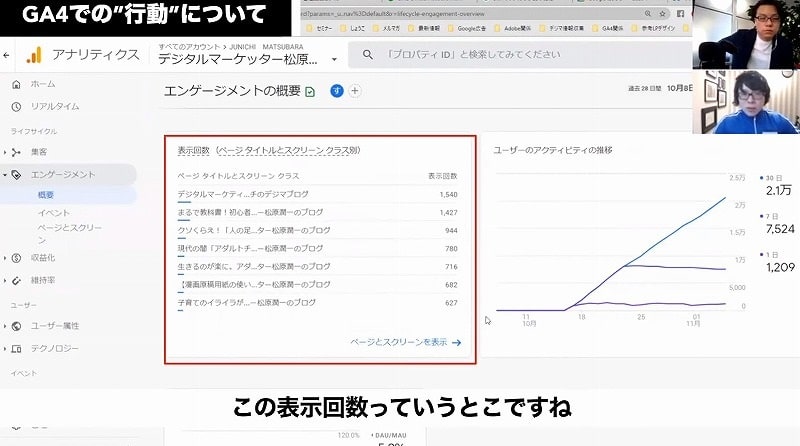Click the 30日 value 2.1万

coord(779,190)
